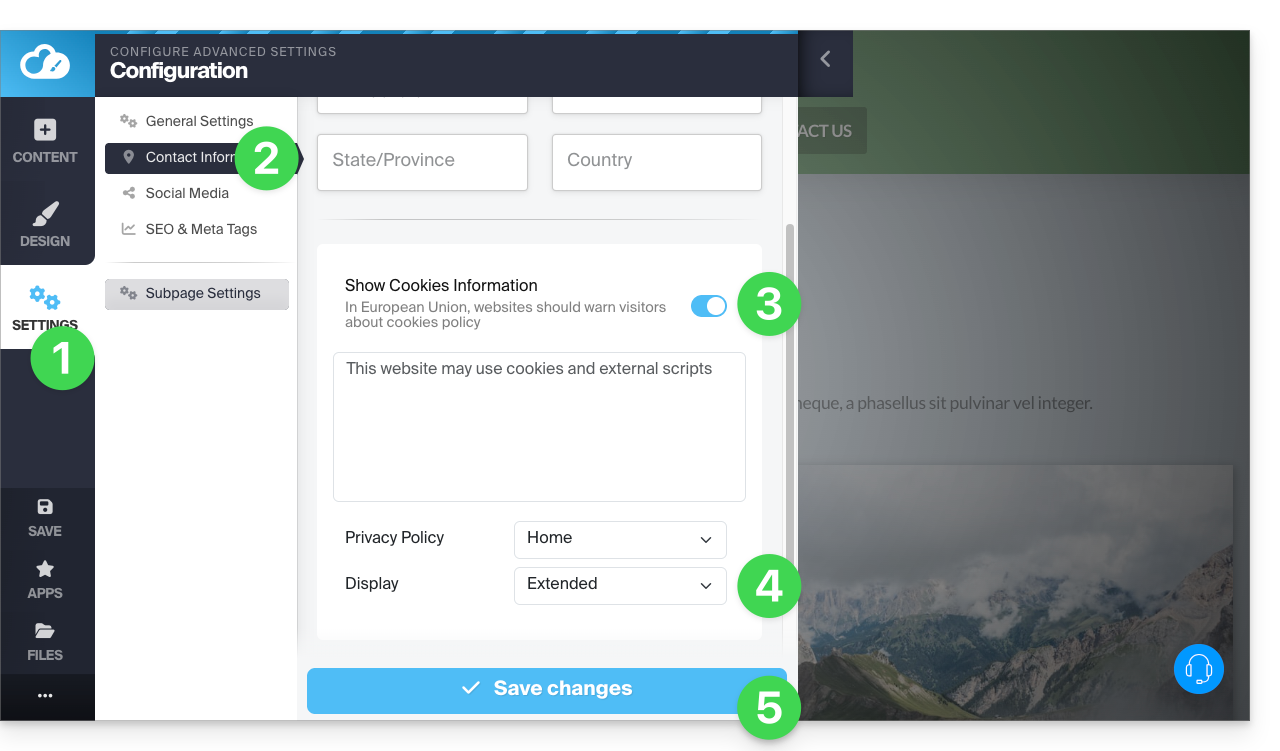1280x751 pixels.
Task: Click the three-dot more options icon
Action: click(45, 696)
